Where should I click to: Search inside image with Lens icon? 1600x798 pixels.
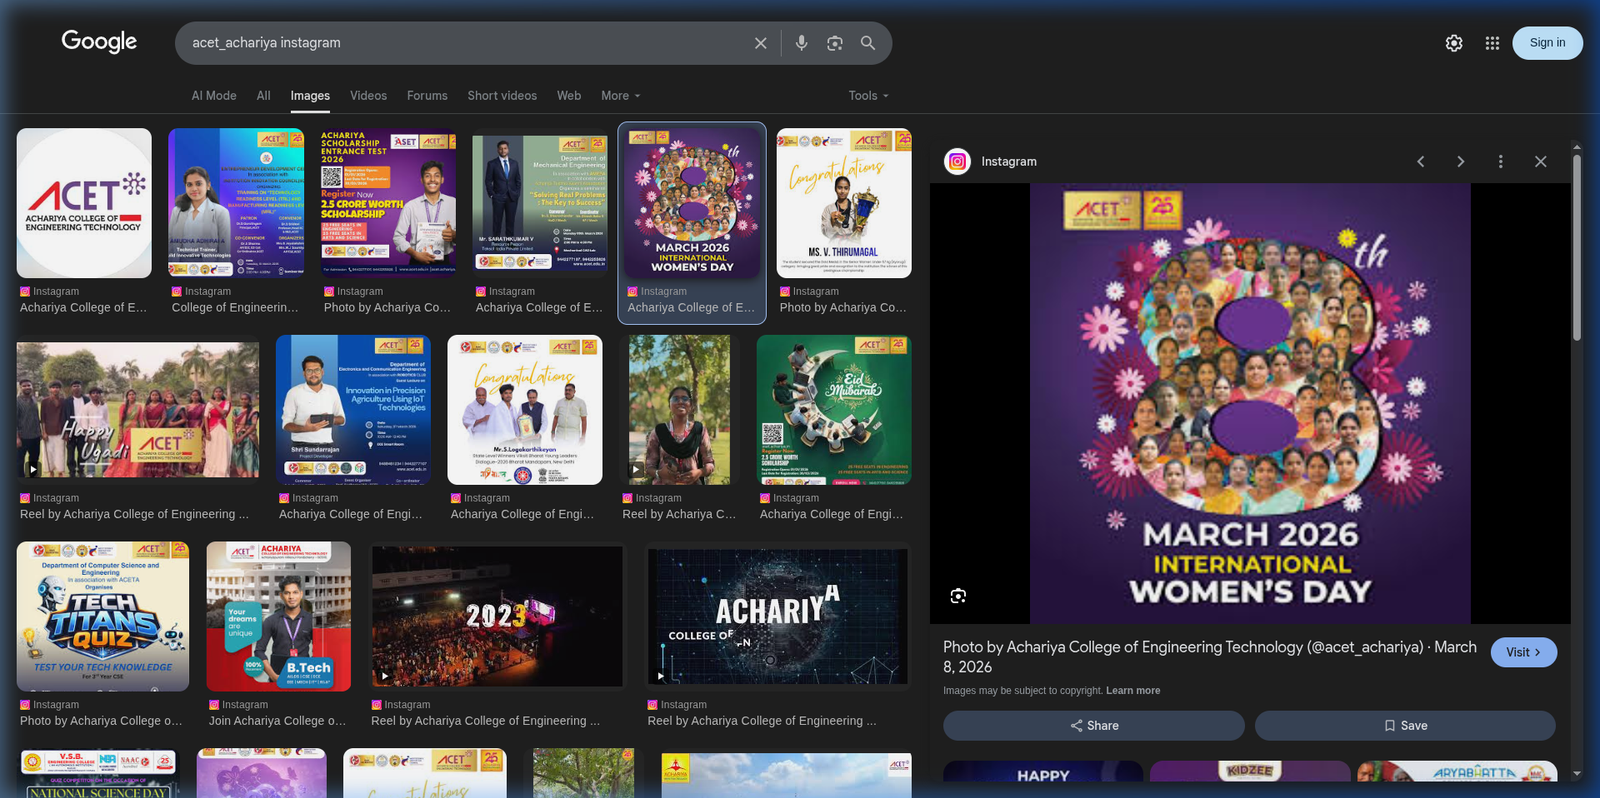point(958,596)
